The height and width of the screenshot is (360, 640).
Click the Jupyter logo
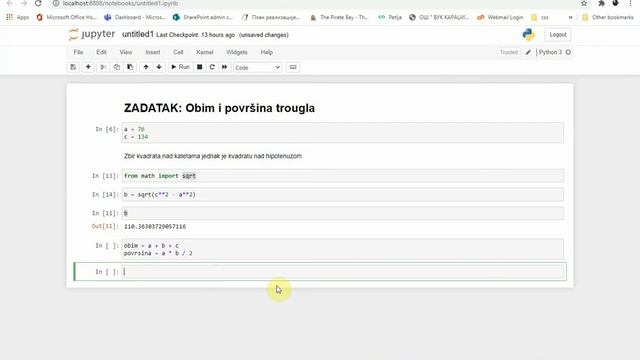92,35
